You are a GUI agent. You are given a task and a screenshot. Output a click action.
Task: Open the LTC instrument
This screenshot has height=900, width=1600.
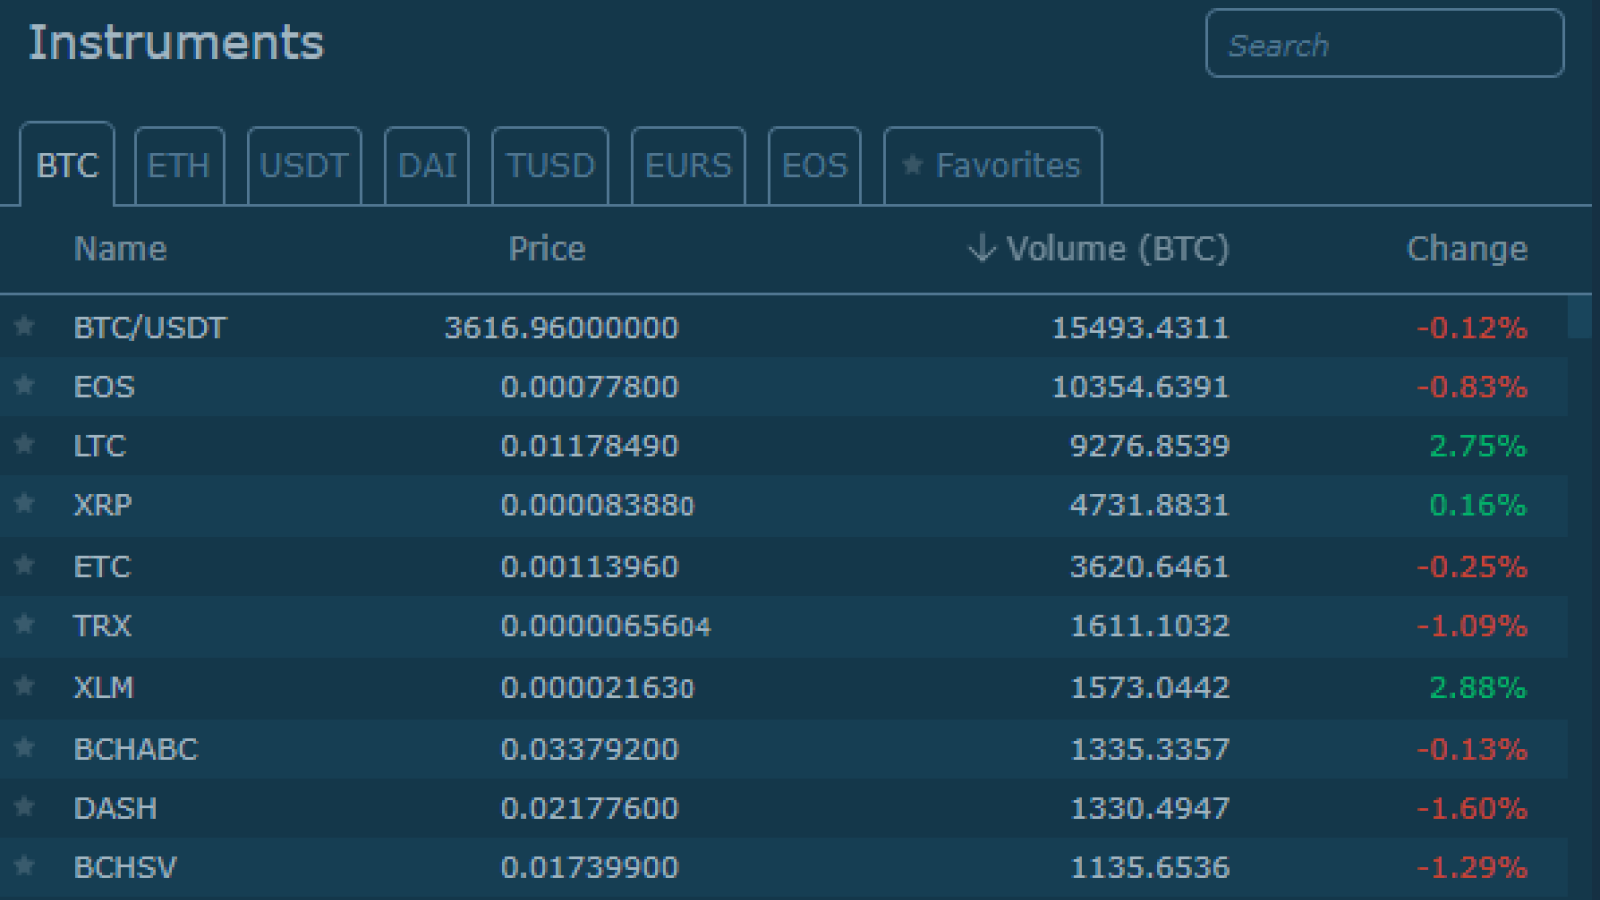[100, 446]
